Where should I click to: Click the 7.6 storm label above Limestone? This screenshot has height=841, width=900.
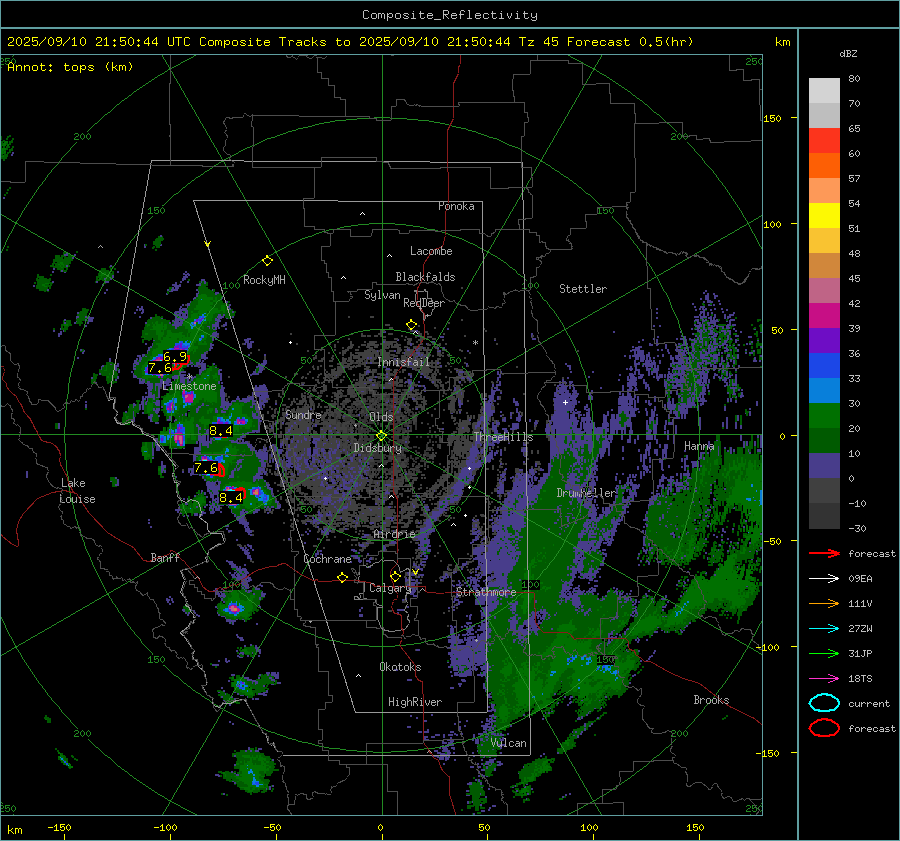coord(160,368)
